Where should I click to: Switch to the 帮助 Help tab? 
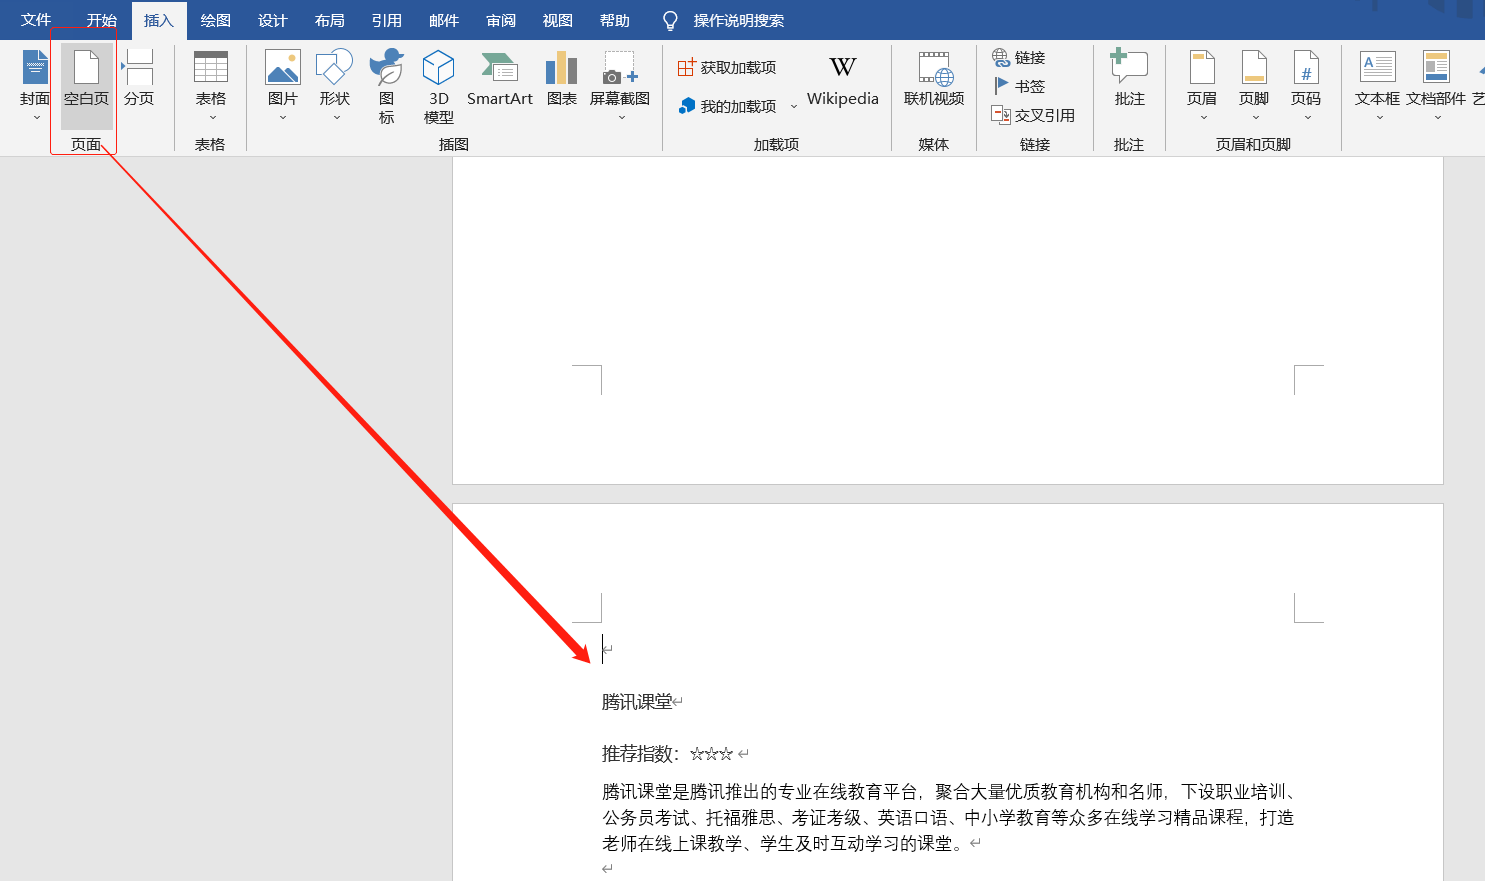(614, 20)
